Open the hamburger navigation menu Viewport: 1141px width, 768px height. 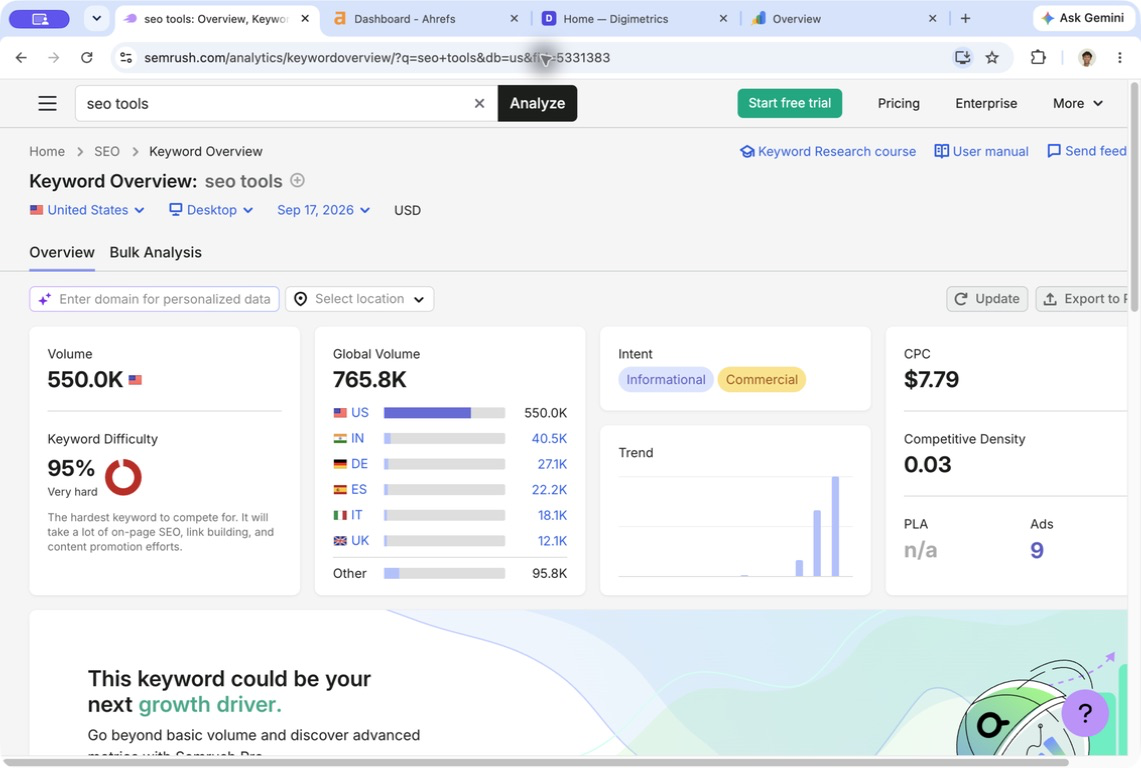pyautogui.click(x=47, y=103)
